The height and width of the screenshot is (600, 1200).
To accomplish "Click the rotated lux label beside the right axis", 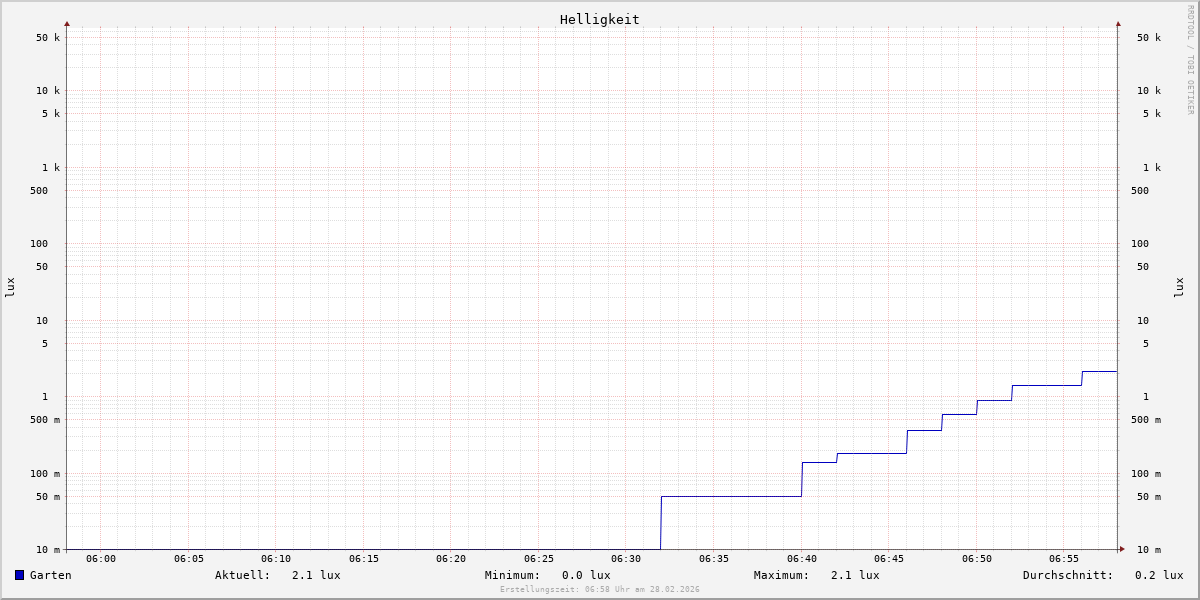I will click(x=1179, y=288).
